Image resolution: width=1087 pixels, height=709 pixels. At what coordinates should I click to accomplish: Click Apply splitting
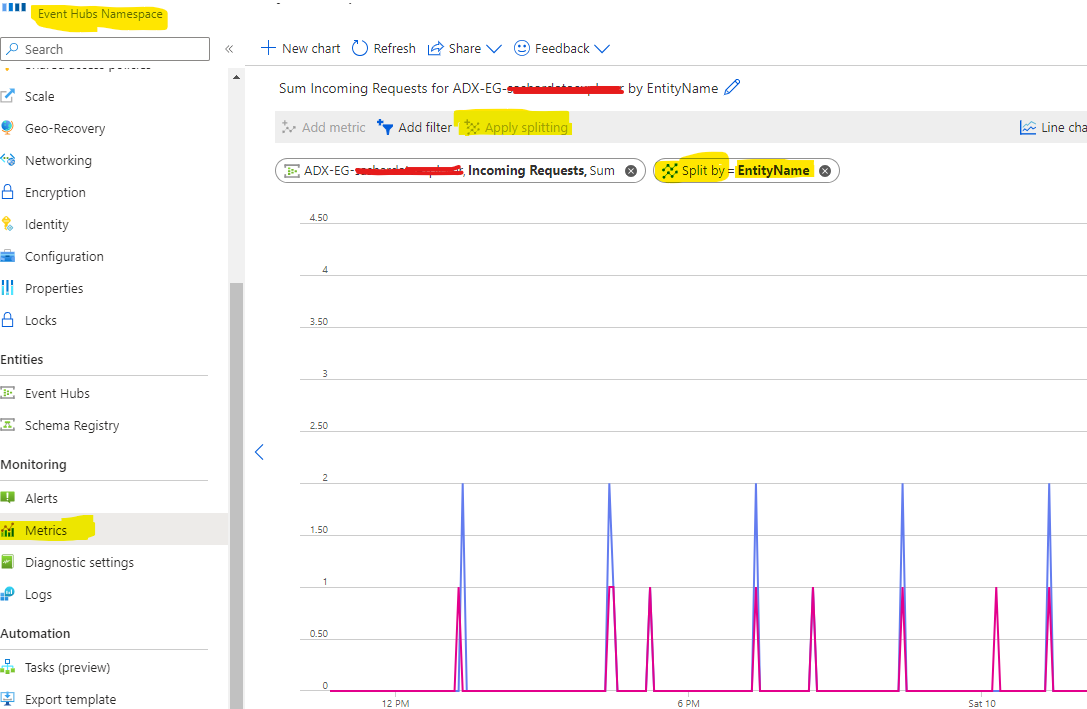tap(516, 128)
